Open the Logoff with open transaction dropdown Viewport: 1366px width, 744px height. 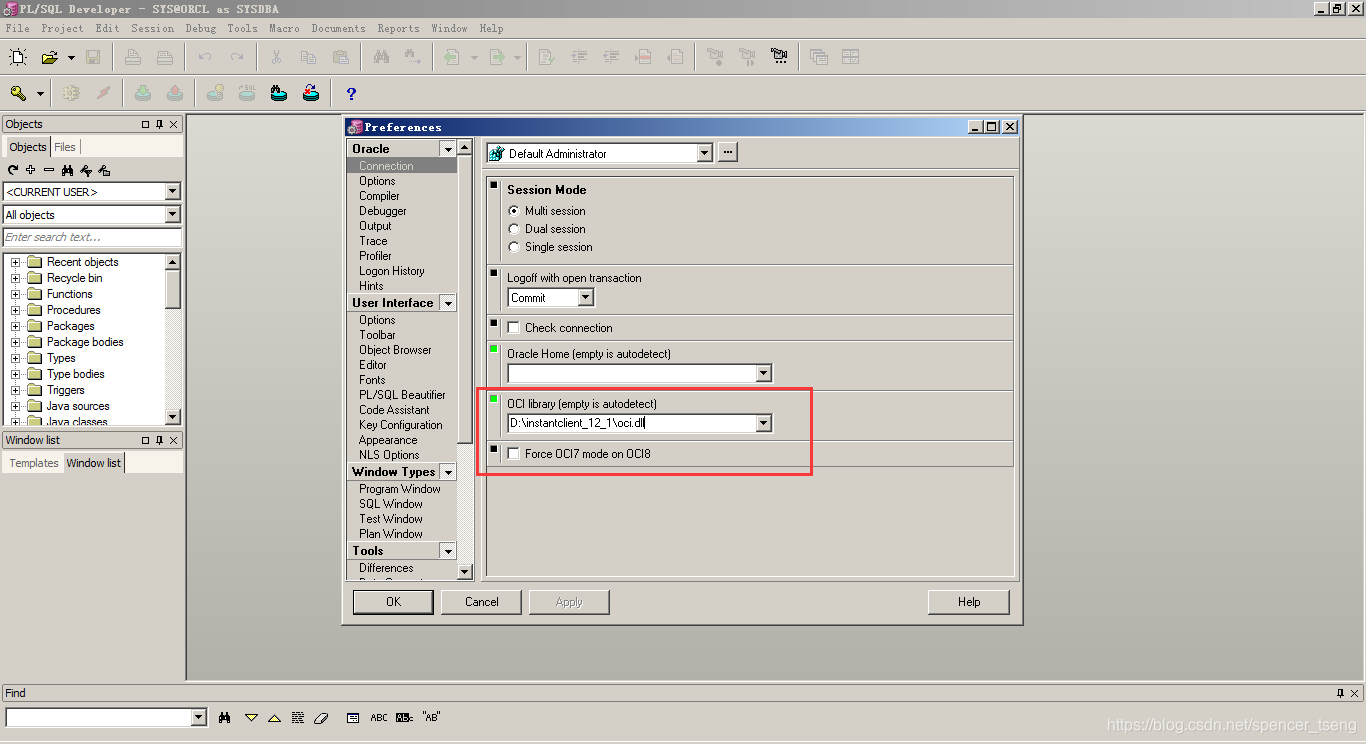584,297
